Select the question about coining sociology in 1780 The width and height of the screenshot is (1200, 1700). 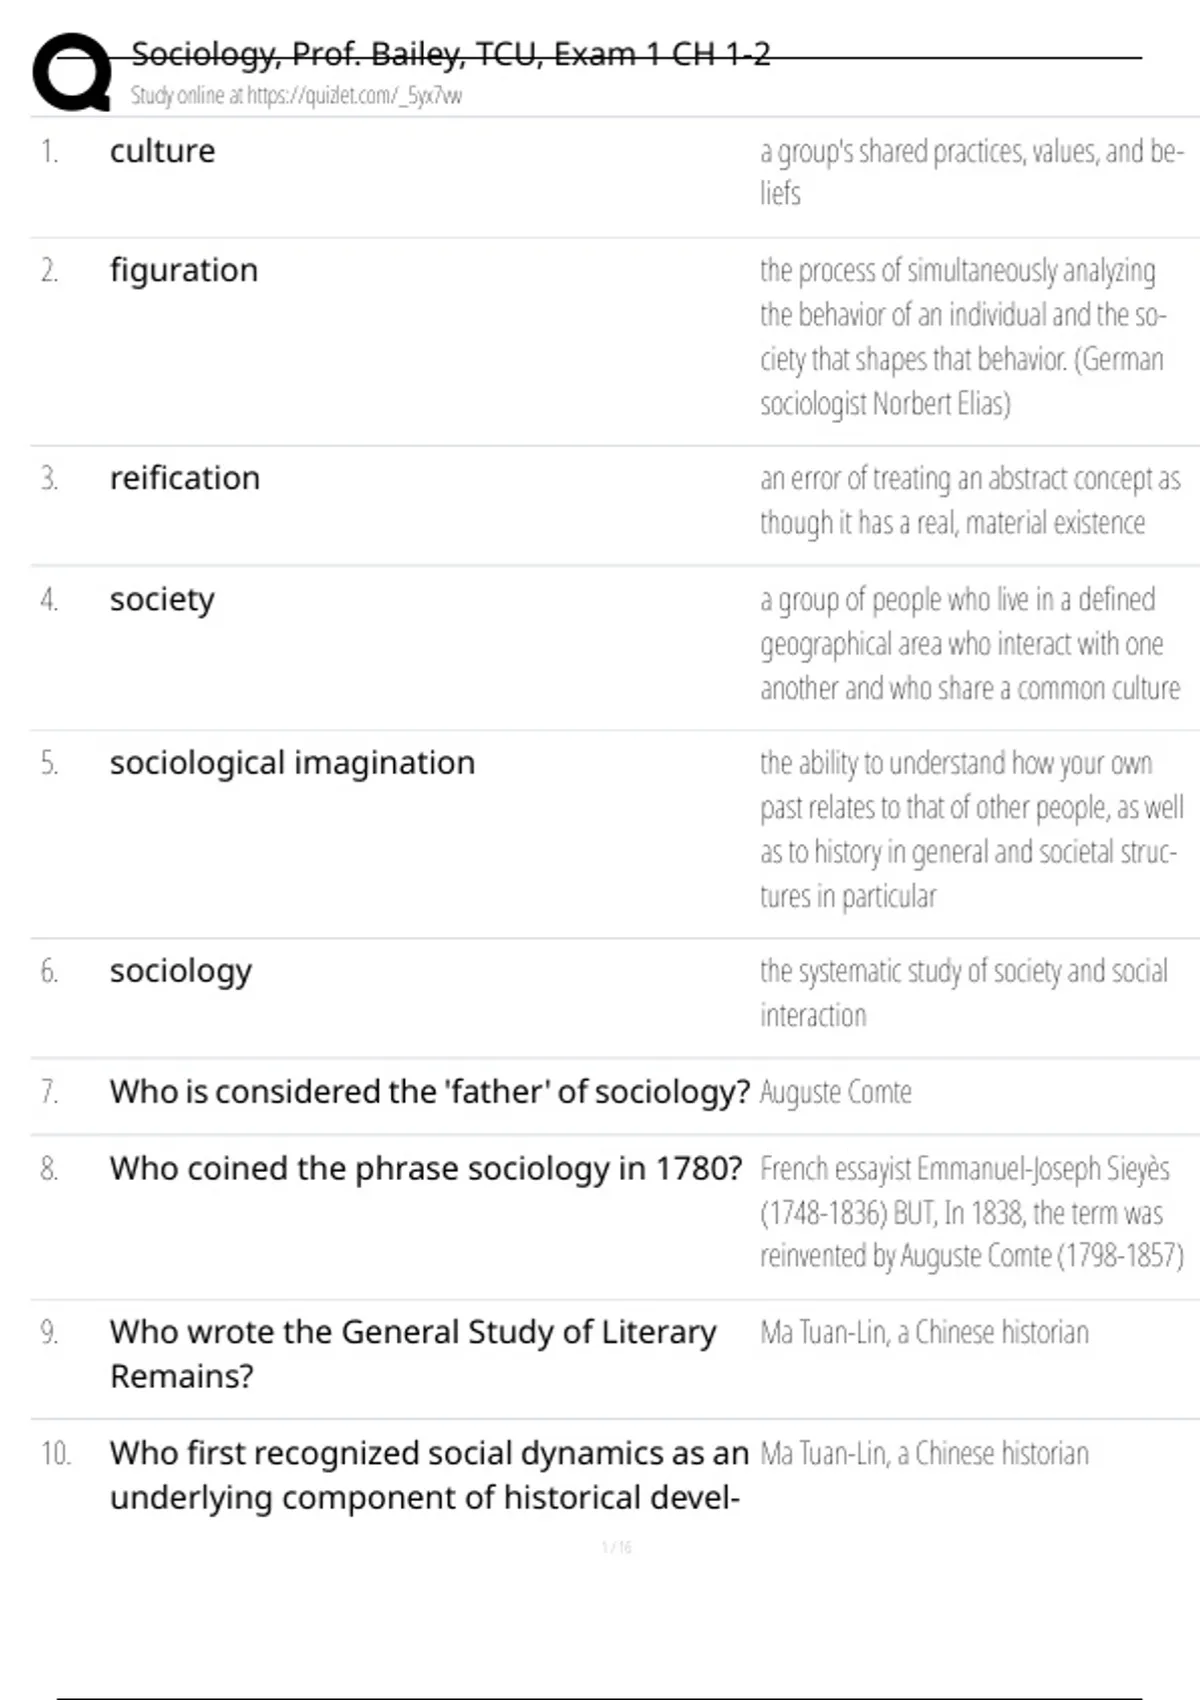click(x=426, y=1168)
